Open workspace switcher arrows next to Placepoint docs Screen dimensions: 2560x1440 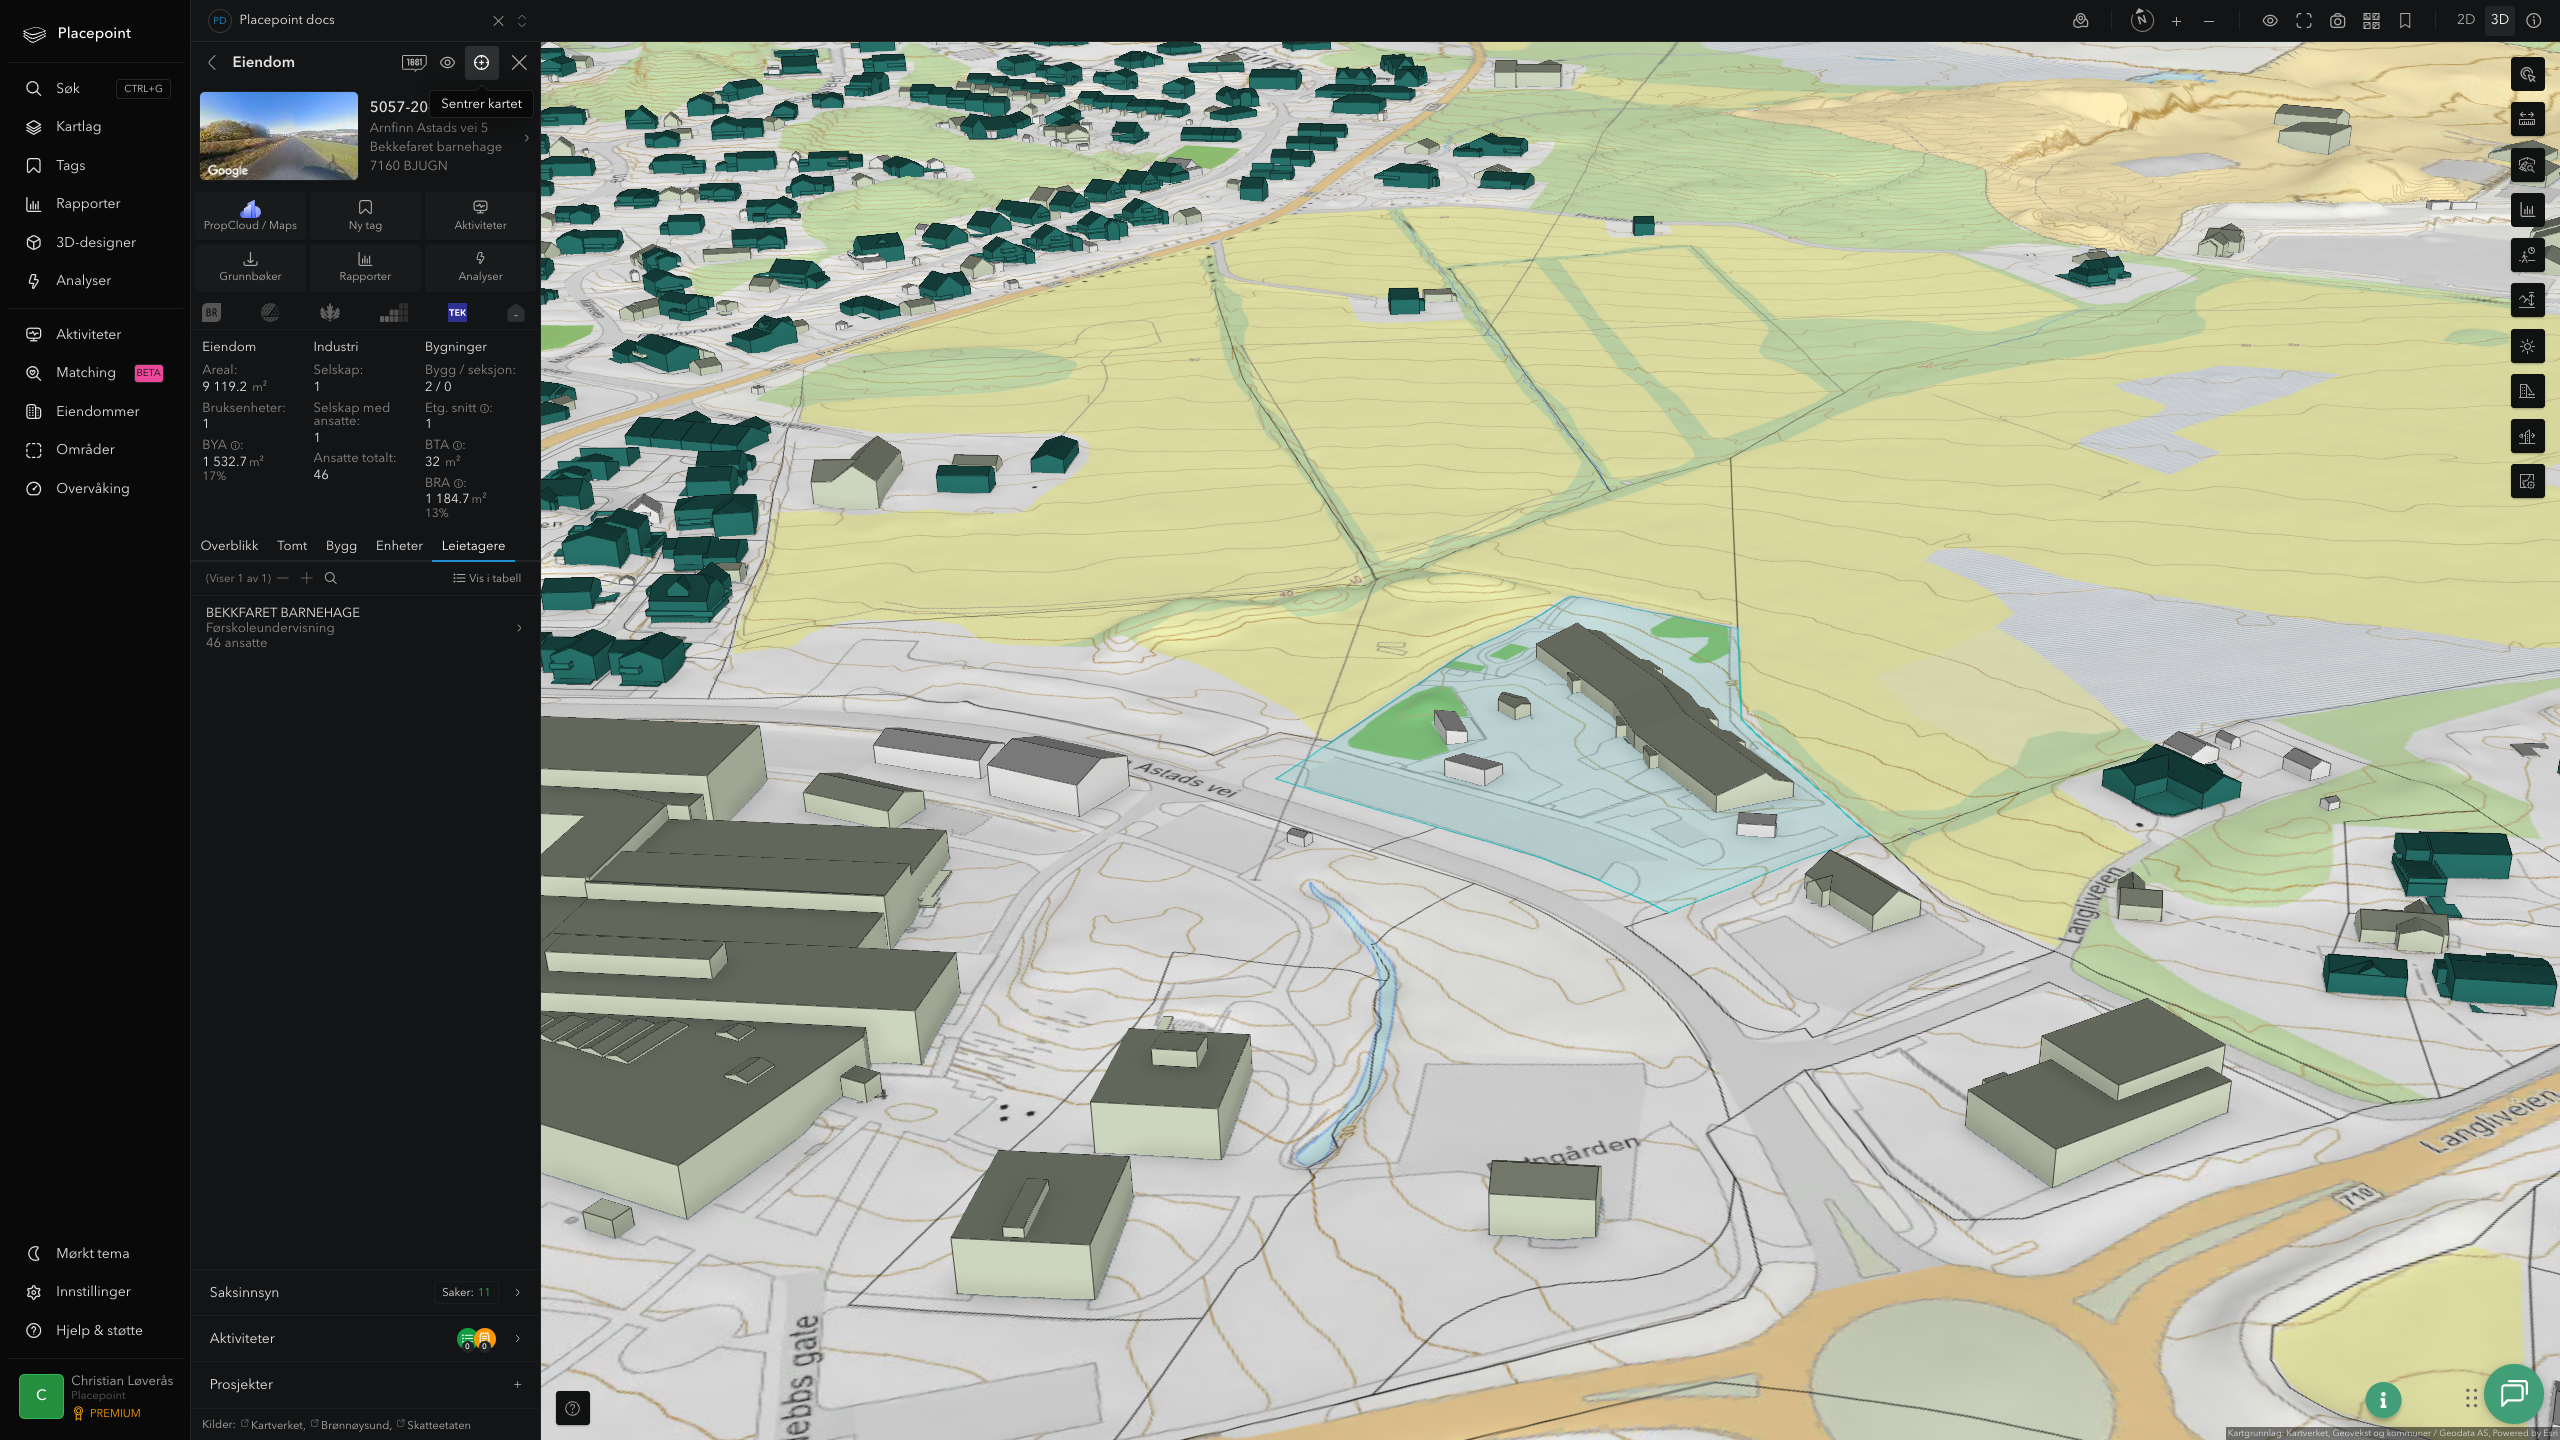(521, 20)
